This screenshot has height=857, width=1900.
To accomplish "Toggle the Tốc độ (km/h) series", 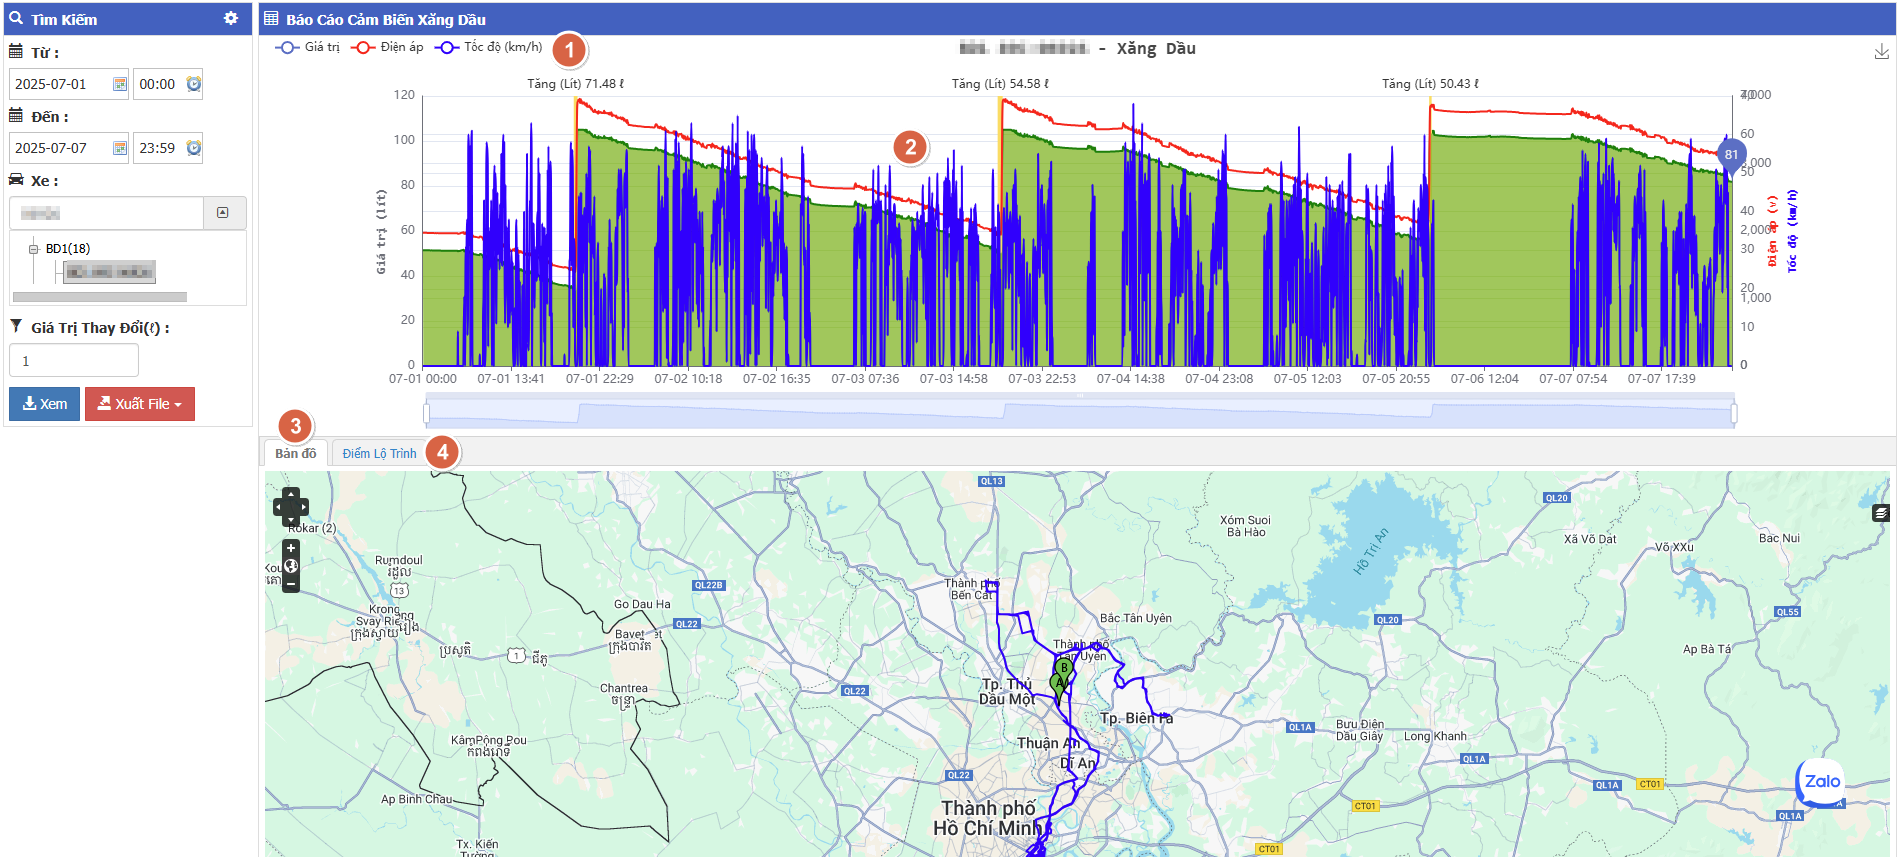I will tap(490, 47).
